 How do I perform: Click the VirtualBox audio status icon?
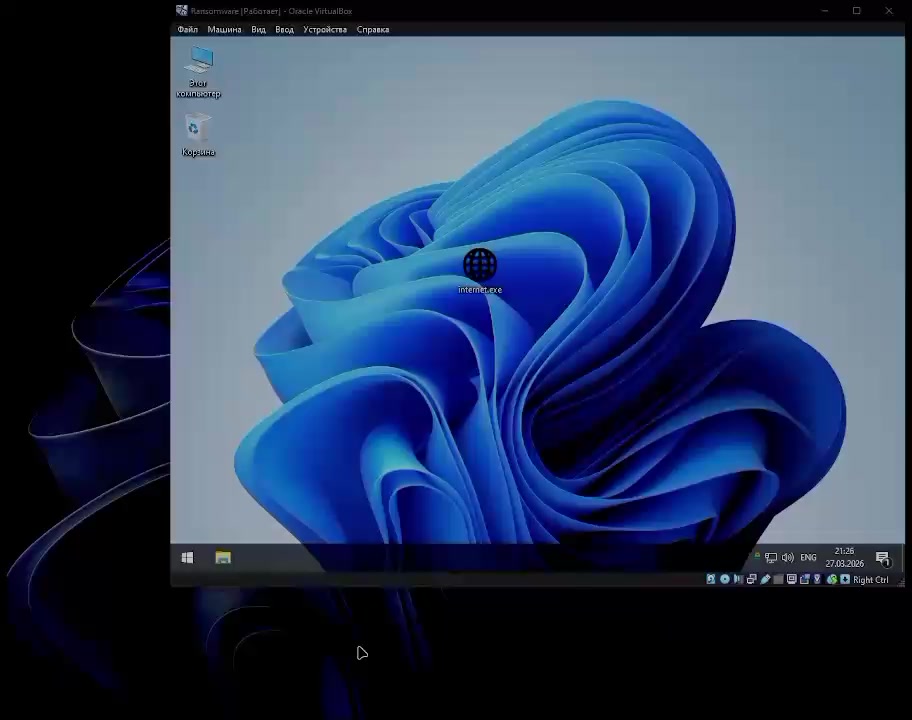coord(738,579)
